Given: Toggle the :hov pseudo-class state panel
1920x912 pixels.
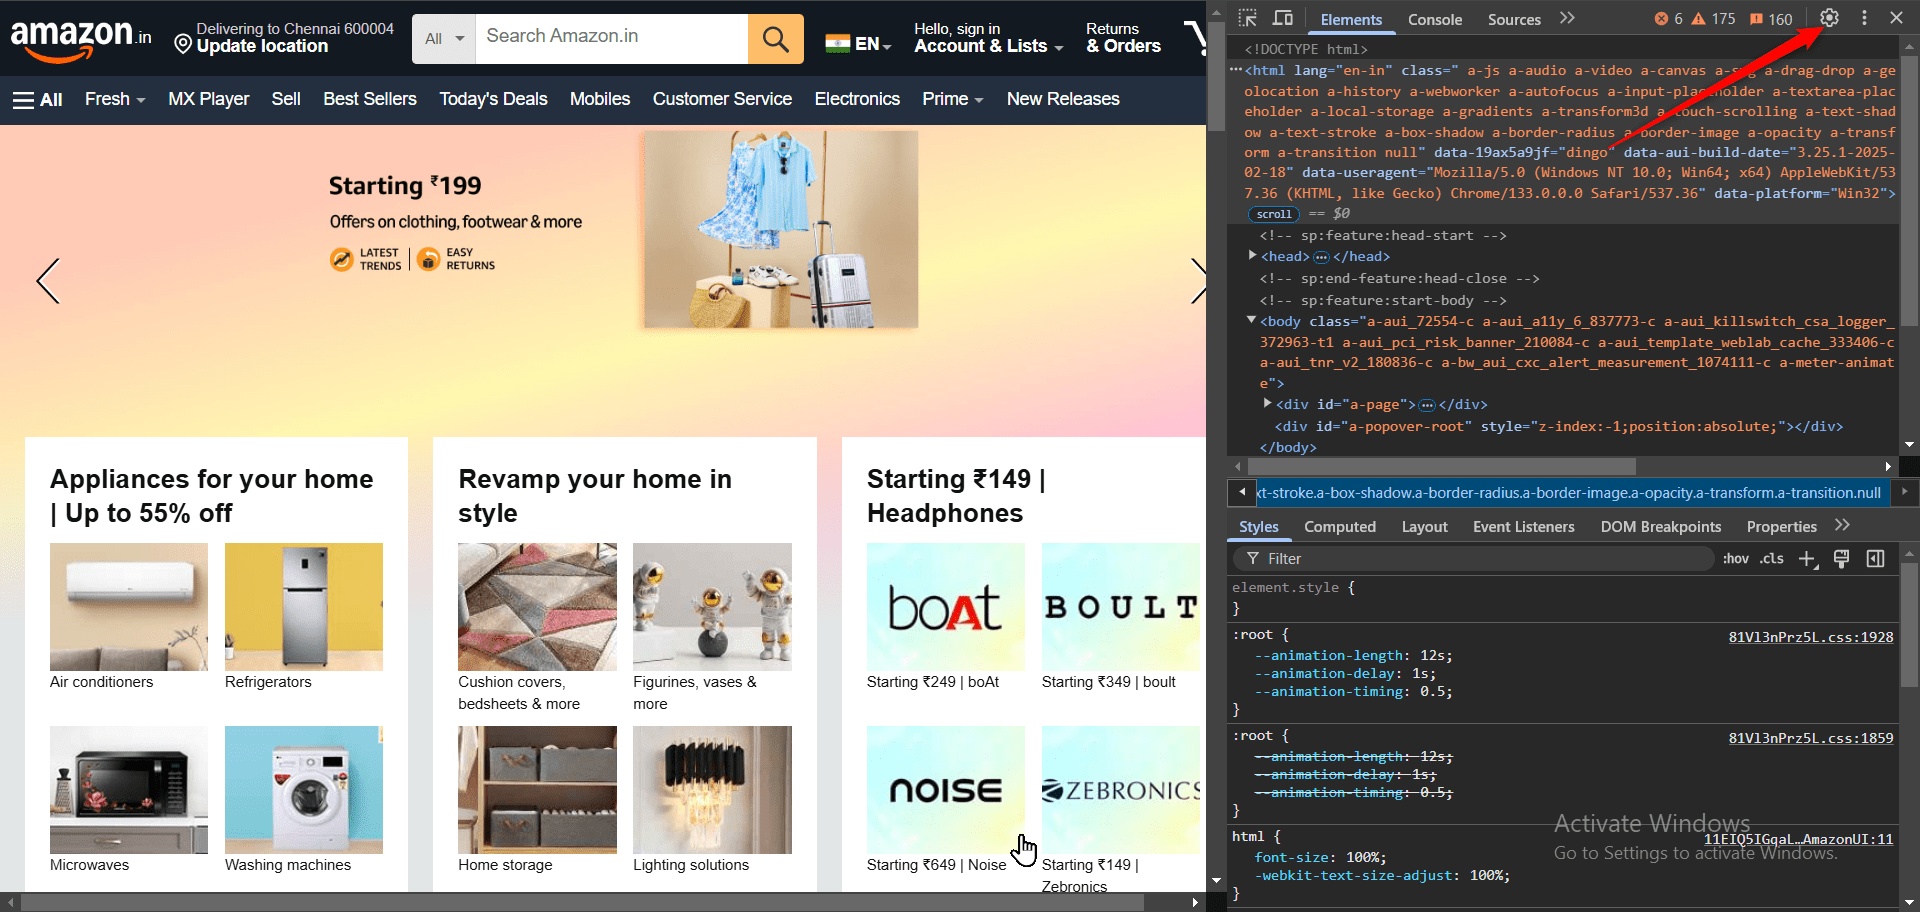Looking at the screenshot, I should [1735, 559].
